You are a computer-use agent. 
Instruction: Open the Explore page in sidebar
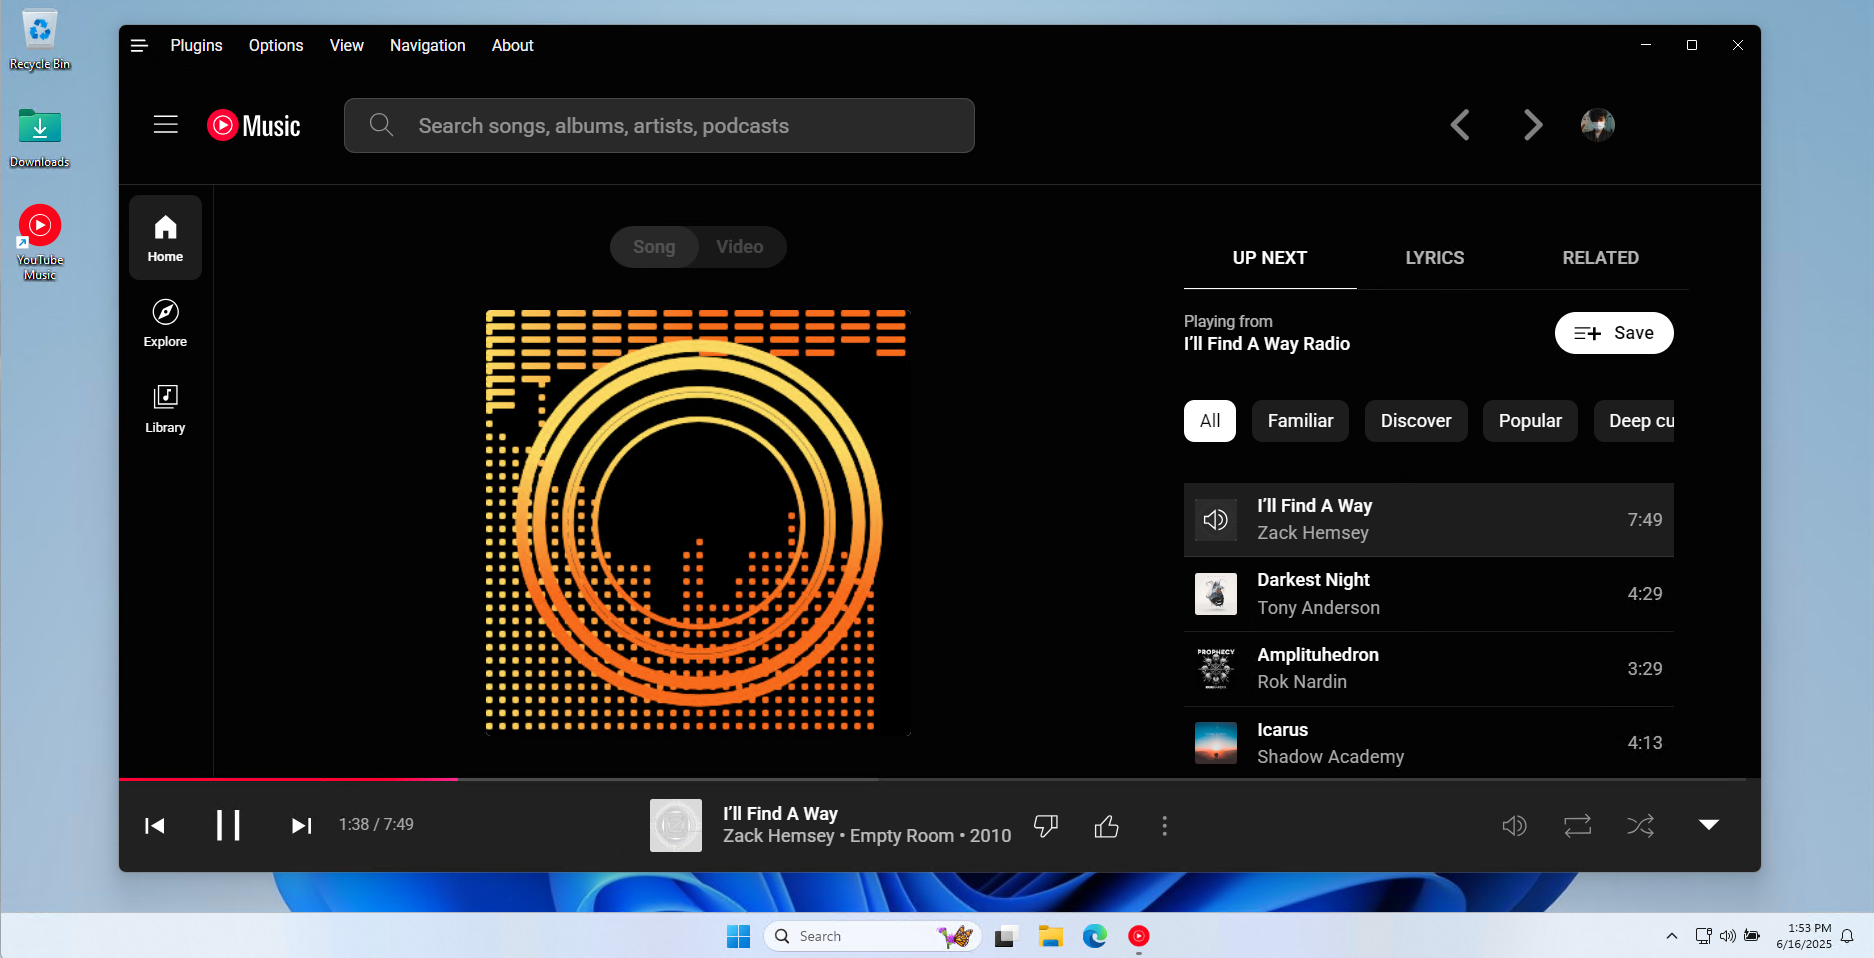tap(165, 323)
